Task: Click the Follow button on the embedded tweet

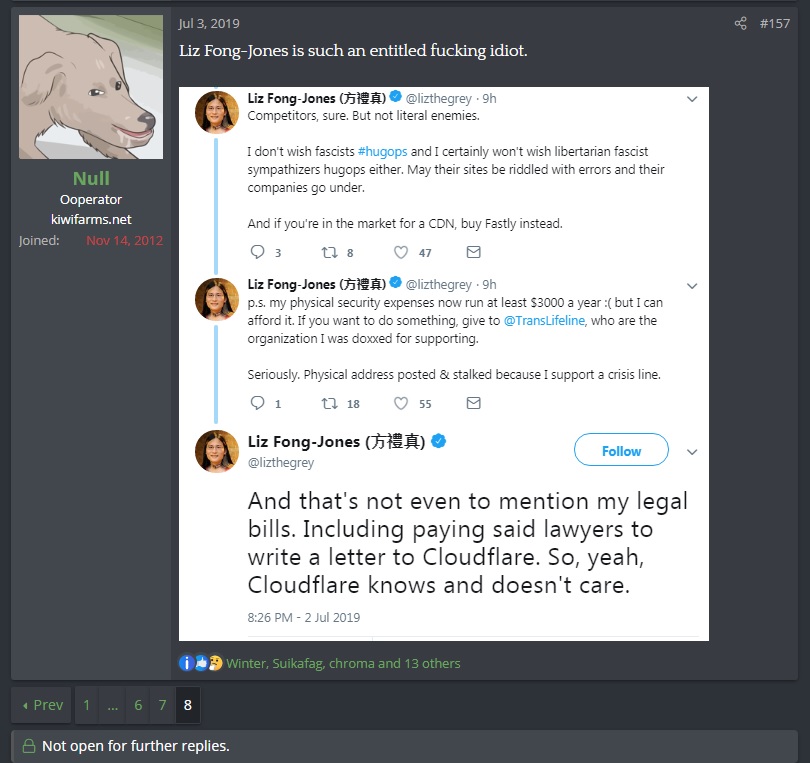Action: pos(620,450)
